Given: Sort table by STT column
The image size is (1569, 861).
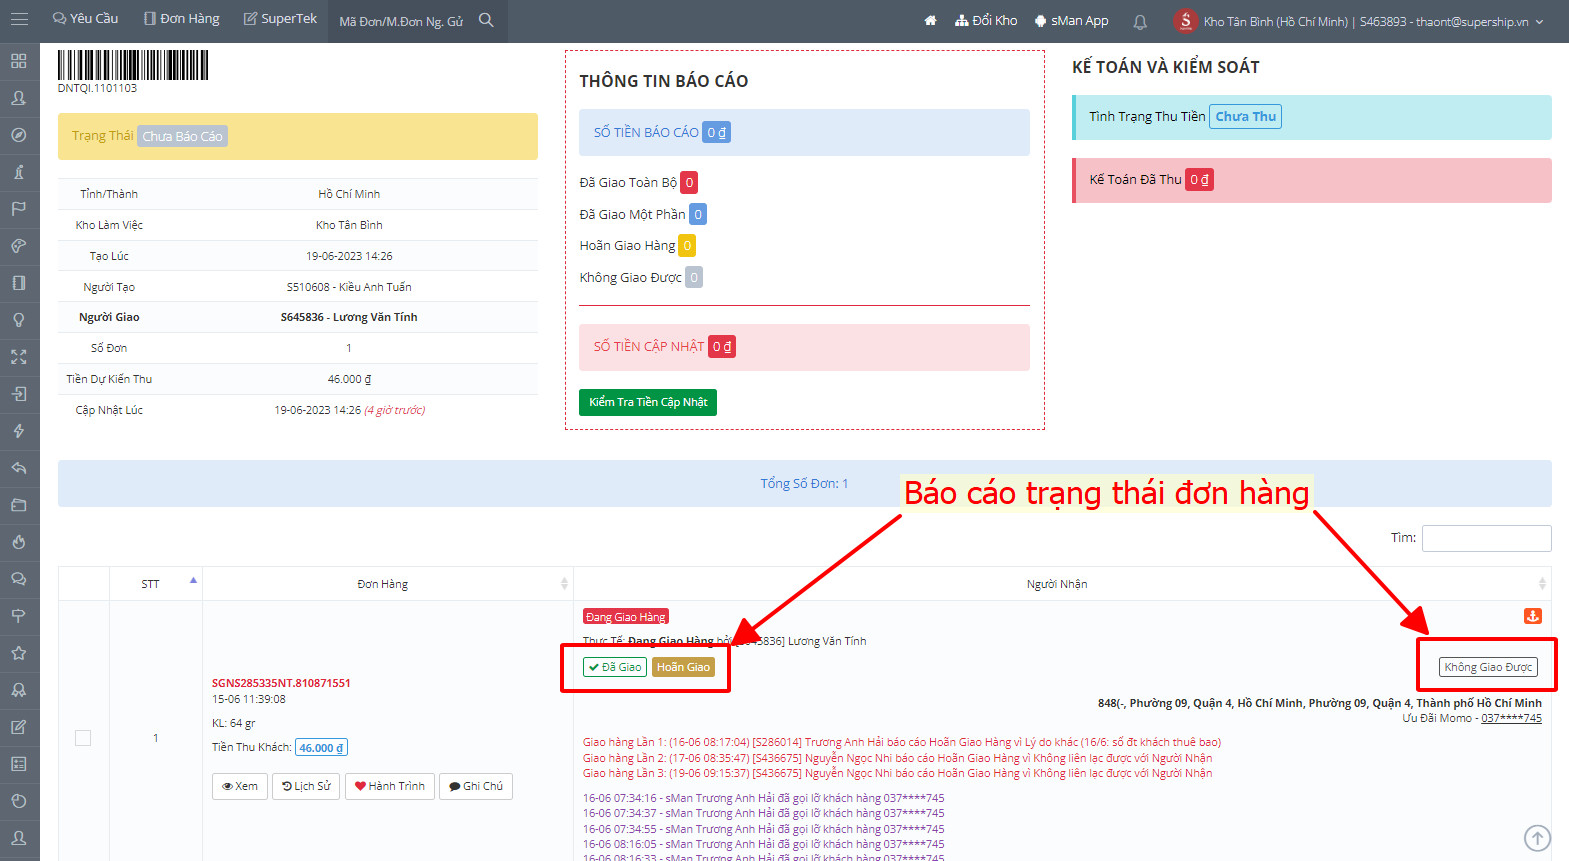Looking at the screenshot, I should (156, 584).
